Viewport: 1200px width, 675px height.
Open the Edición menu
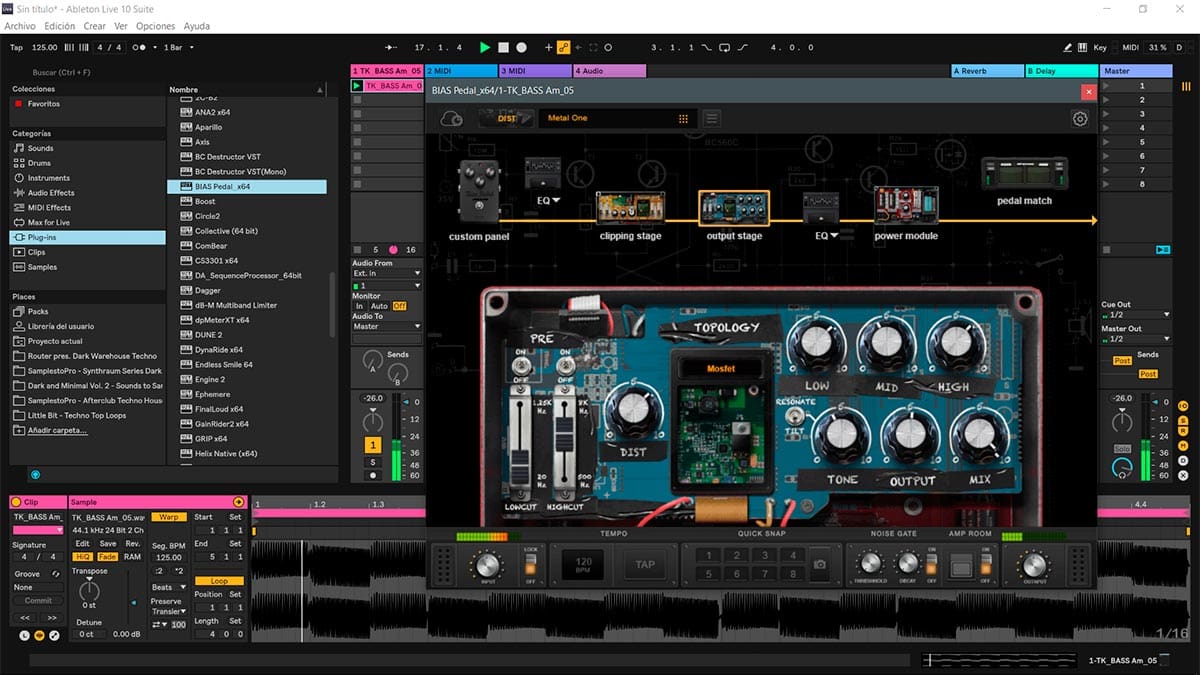tap(60, 26)
